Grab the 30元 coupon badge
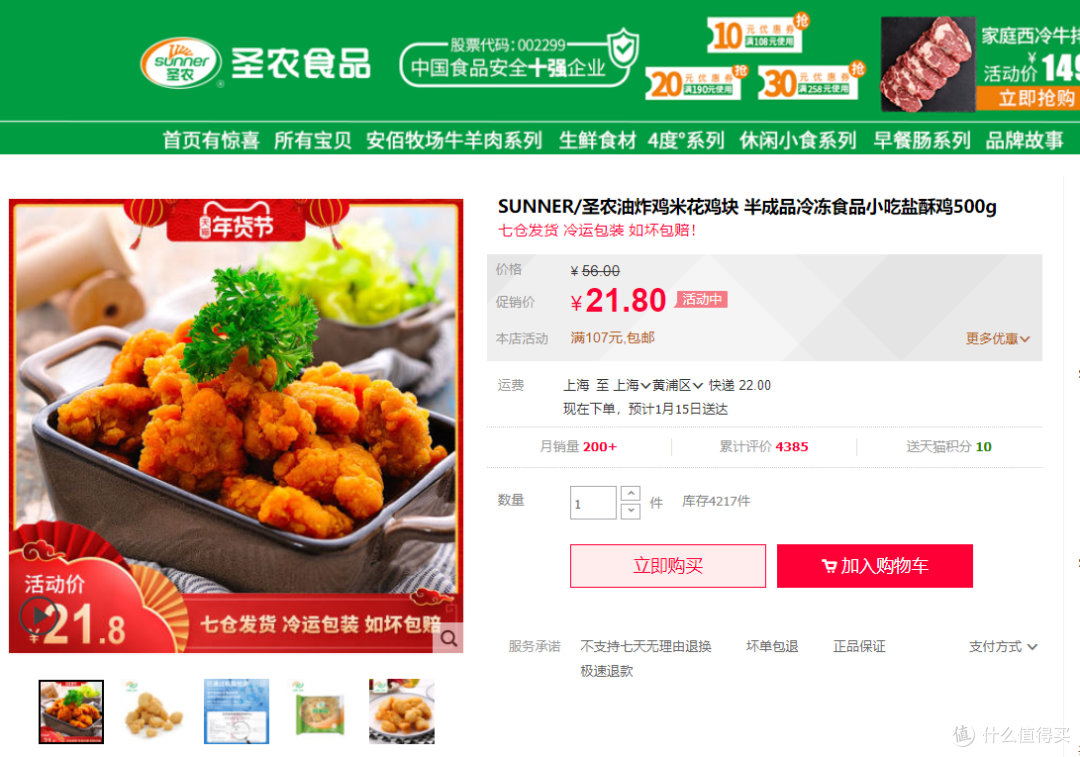The height and width of the screenshot is (757, 1080). tap(811, 81)
